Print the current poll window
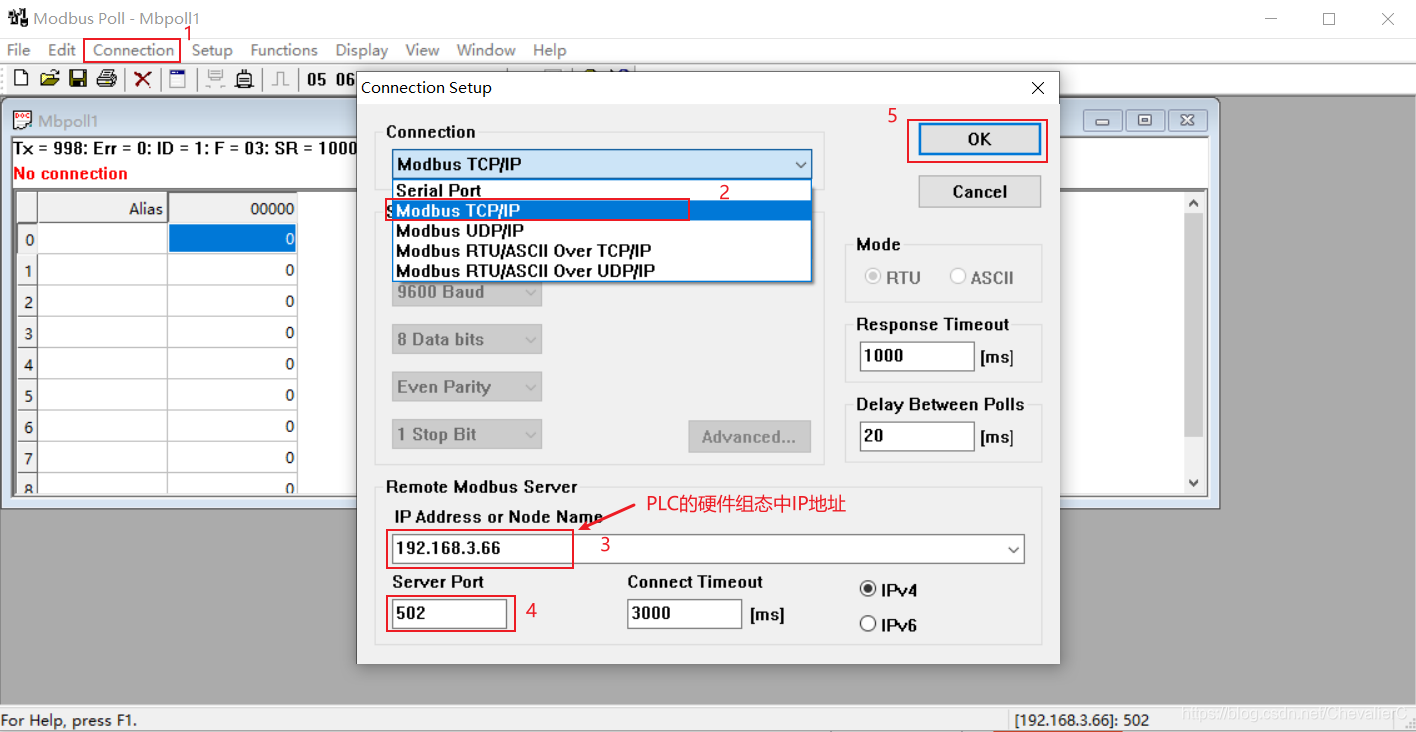Screen dimensions: 1416x732 pyautogui.click(x=106, y=79)
